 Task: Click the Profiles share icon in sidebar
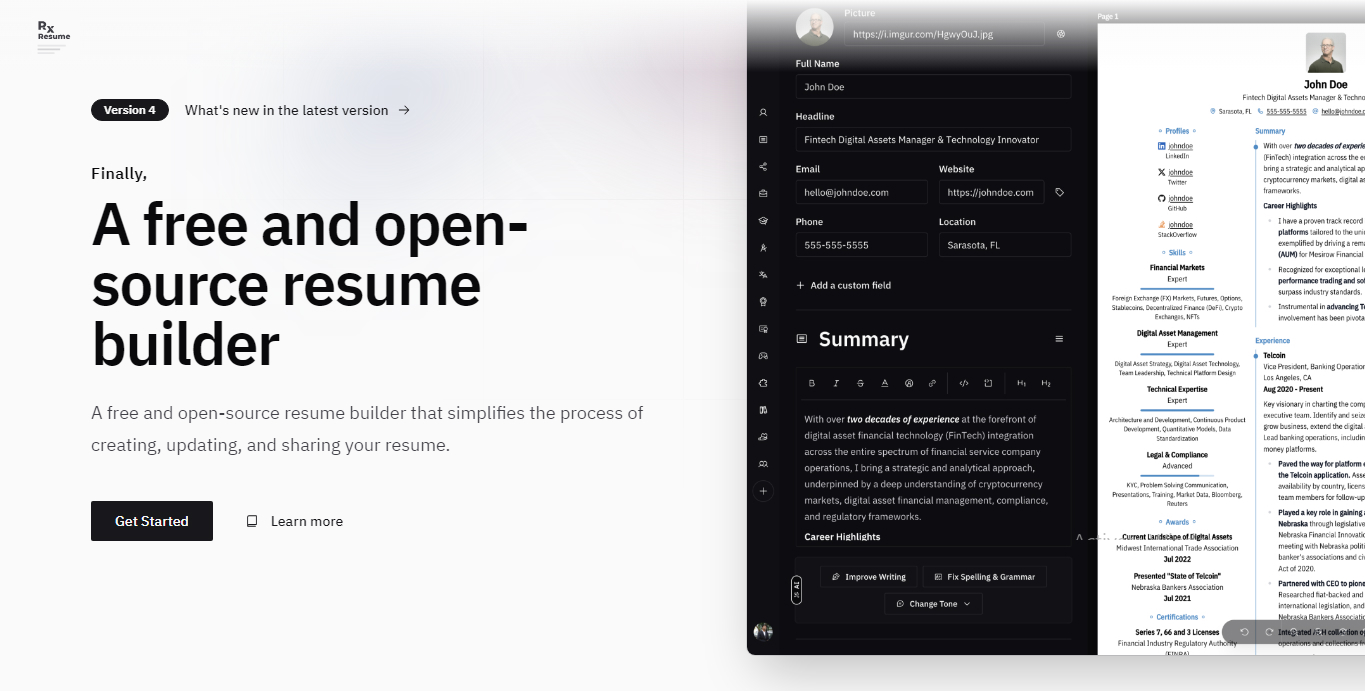(x=762, y=165)
